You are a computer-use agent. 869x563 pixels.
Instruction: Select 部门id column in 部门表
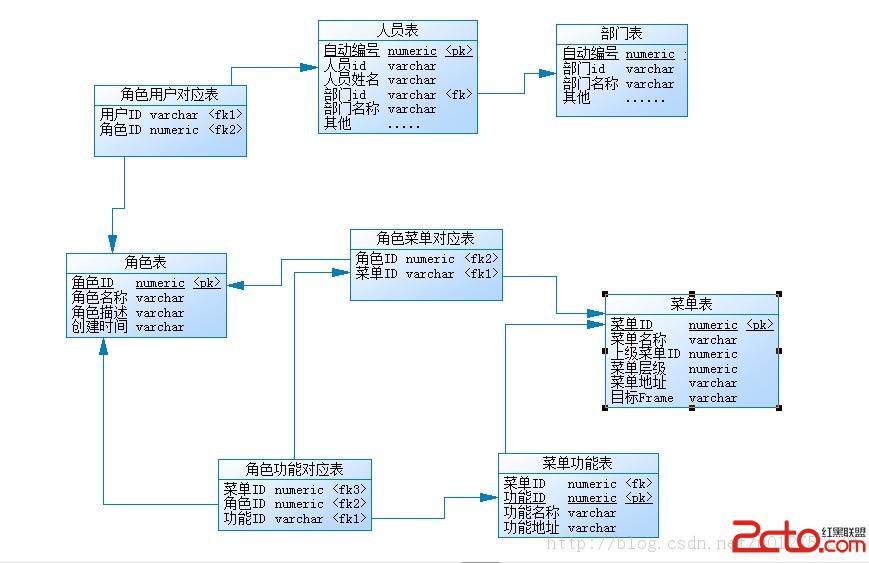coord(618,69)
